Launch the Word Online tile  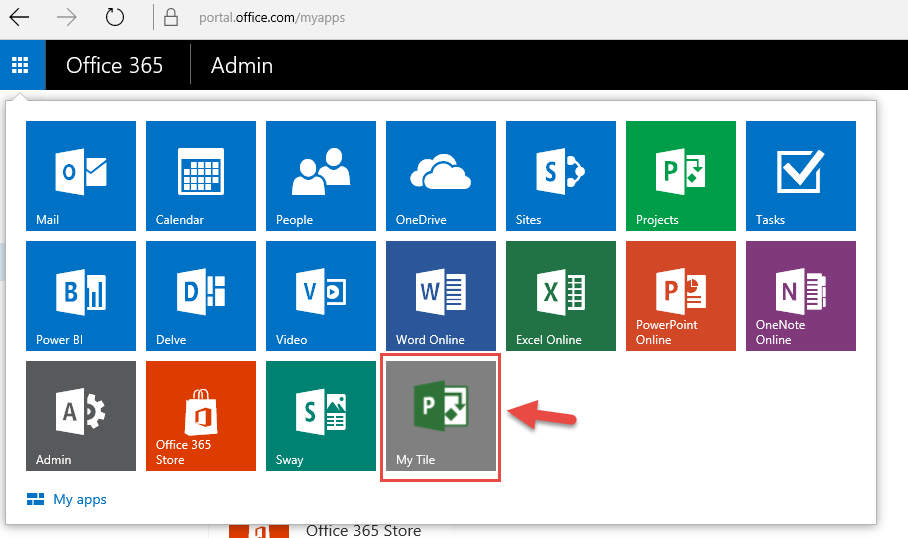coord(441,296)
